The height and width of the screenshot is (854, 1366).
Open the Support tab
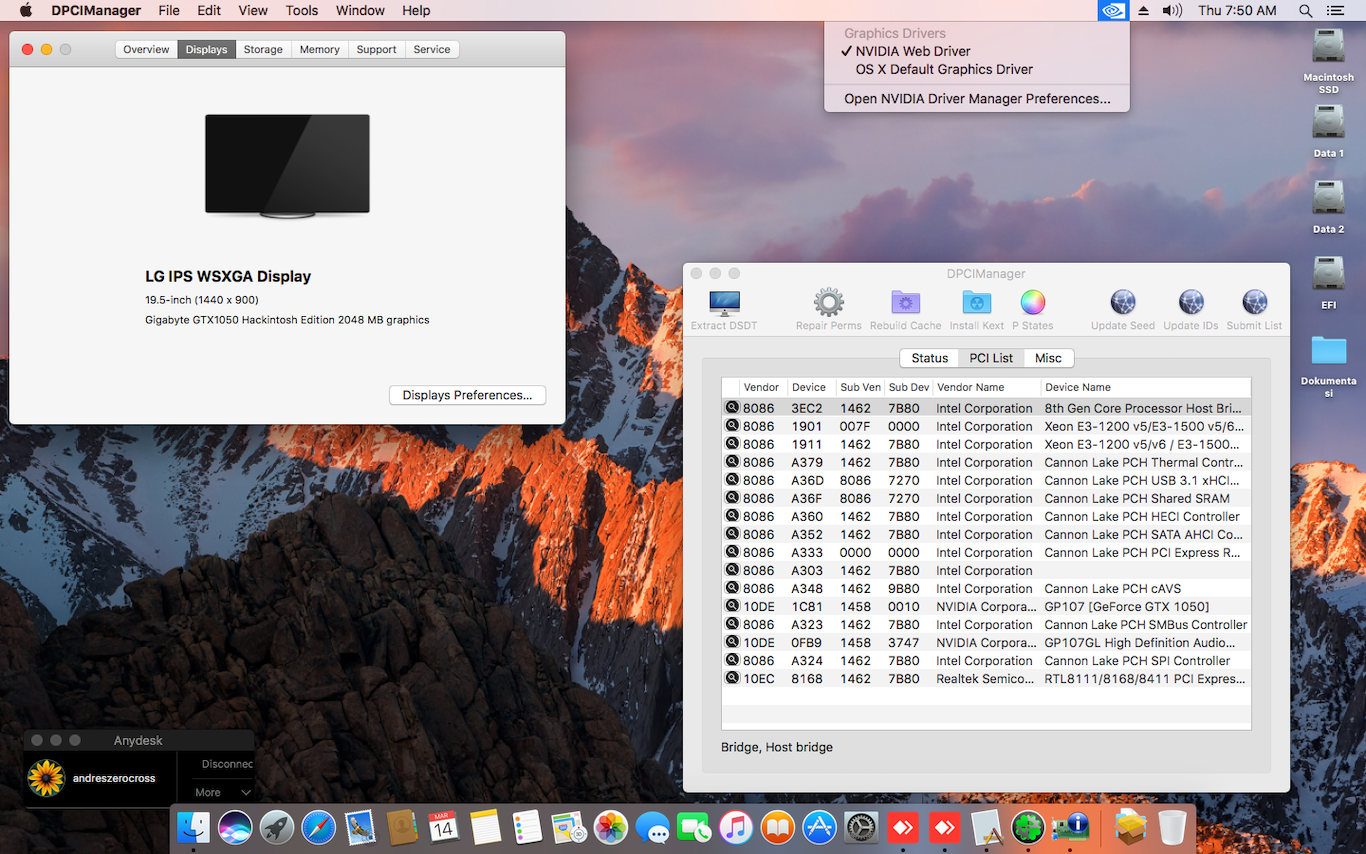376,49
